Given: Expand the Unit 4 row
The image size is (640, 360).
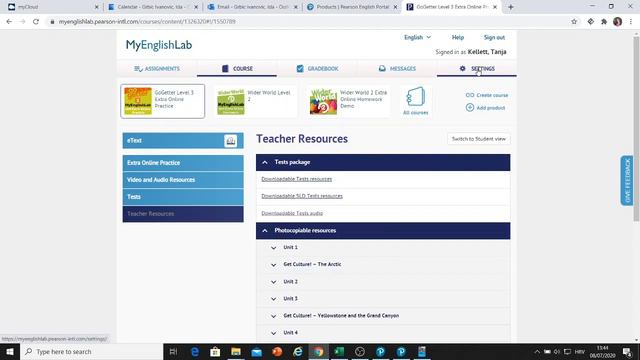Looking at the screenshot, I should [x=273, y=333].
